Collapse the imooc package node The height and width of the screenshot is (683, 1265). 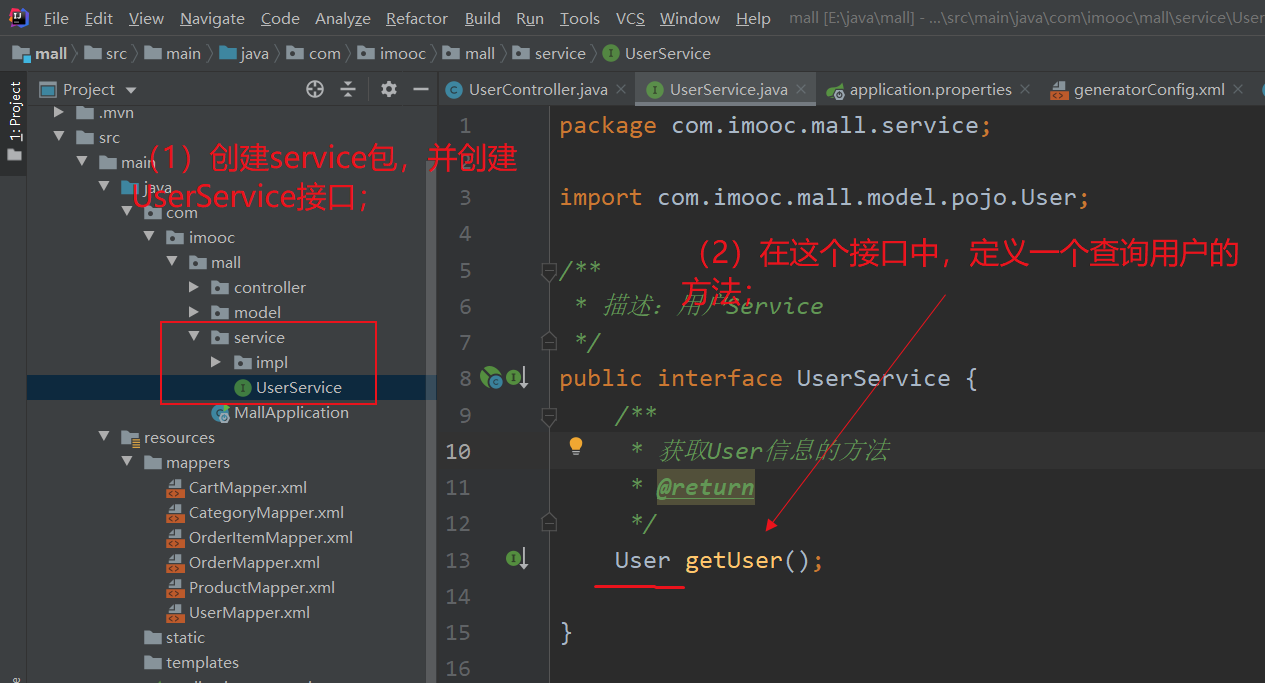click(x=149, y=238)
